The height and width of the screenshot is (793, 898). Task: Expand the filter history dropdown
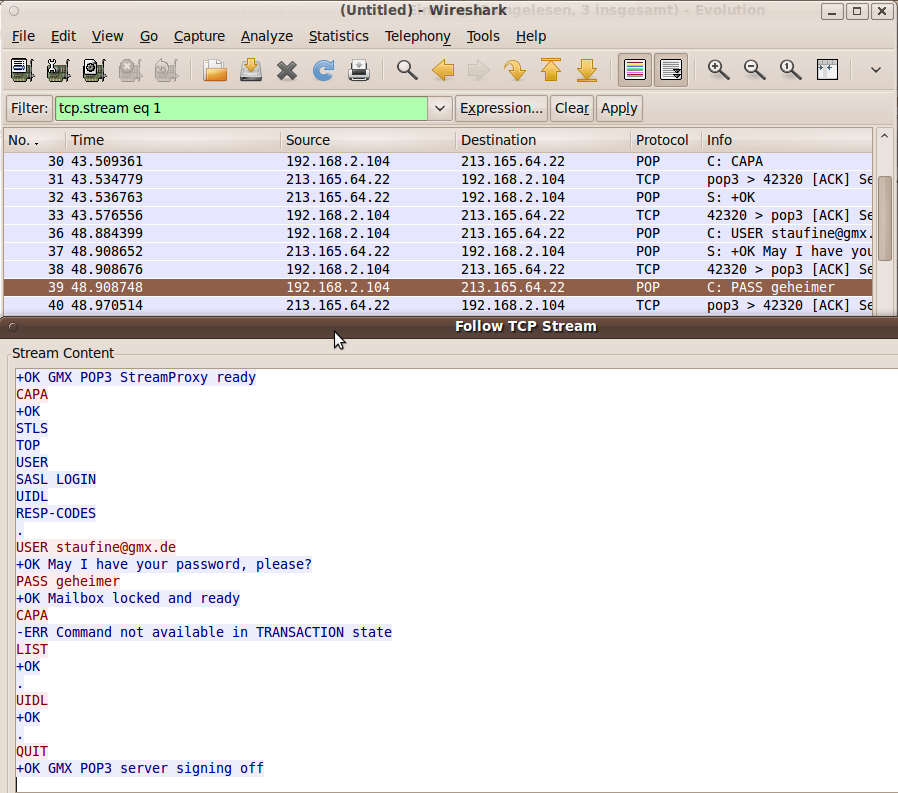(439, 108)
